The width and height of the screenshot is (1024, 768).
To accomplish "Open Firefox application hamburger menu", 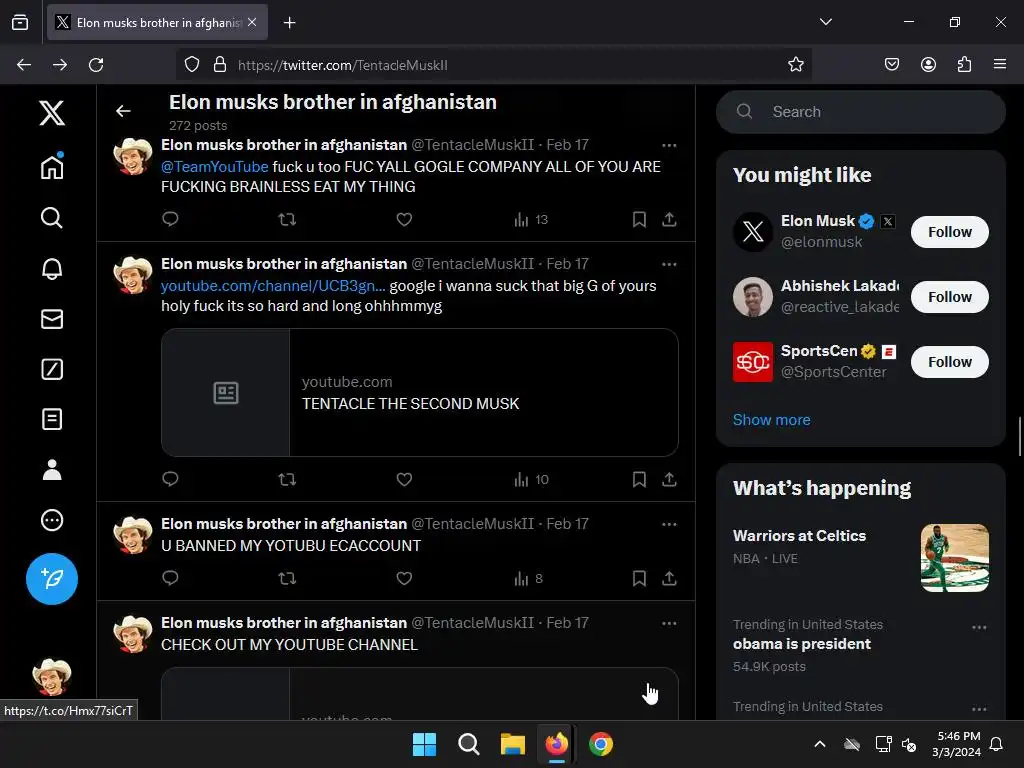I will [1000, 64].
